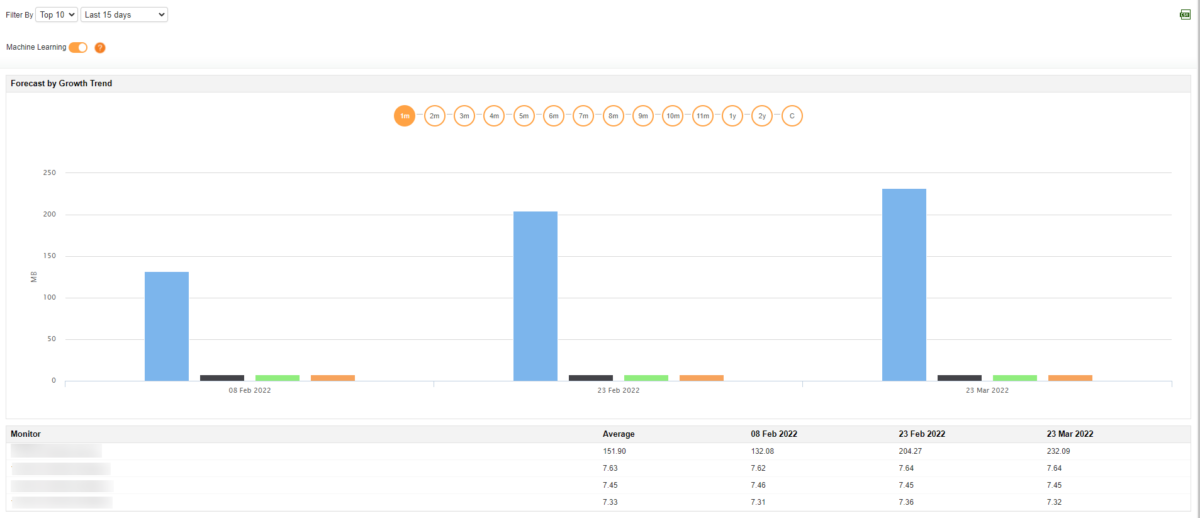Open the Top 10 filter dropdown
This screenshot has width=1200, height=518.
coord(56,15)
